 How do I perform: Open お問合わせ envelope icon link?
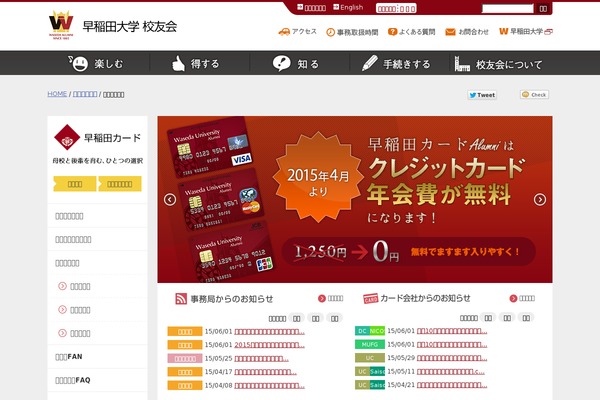click(x=467, y=32)
